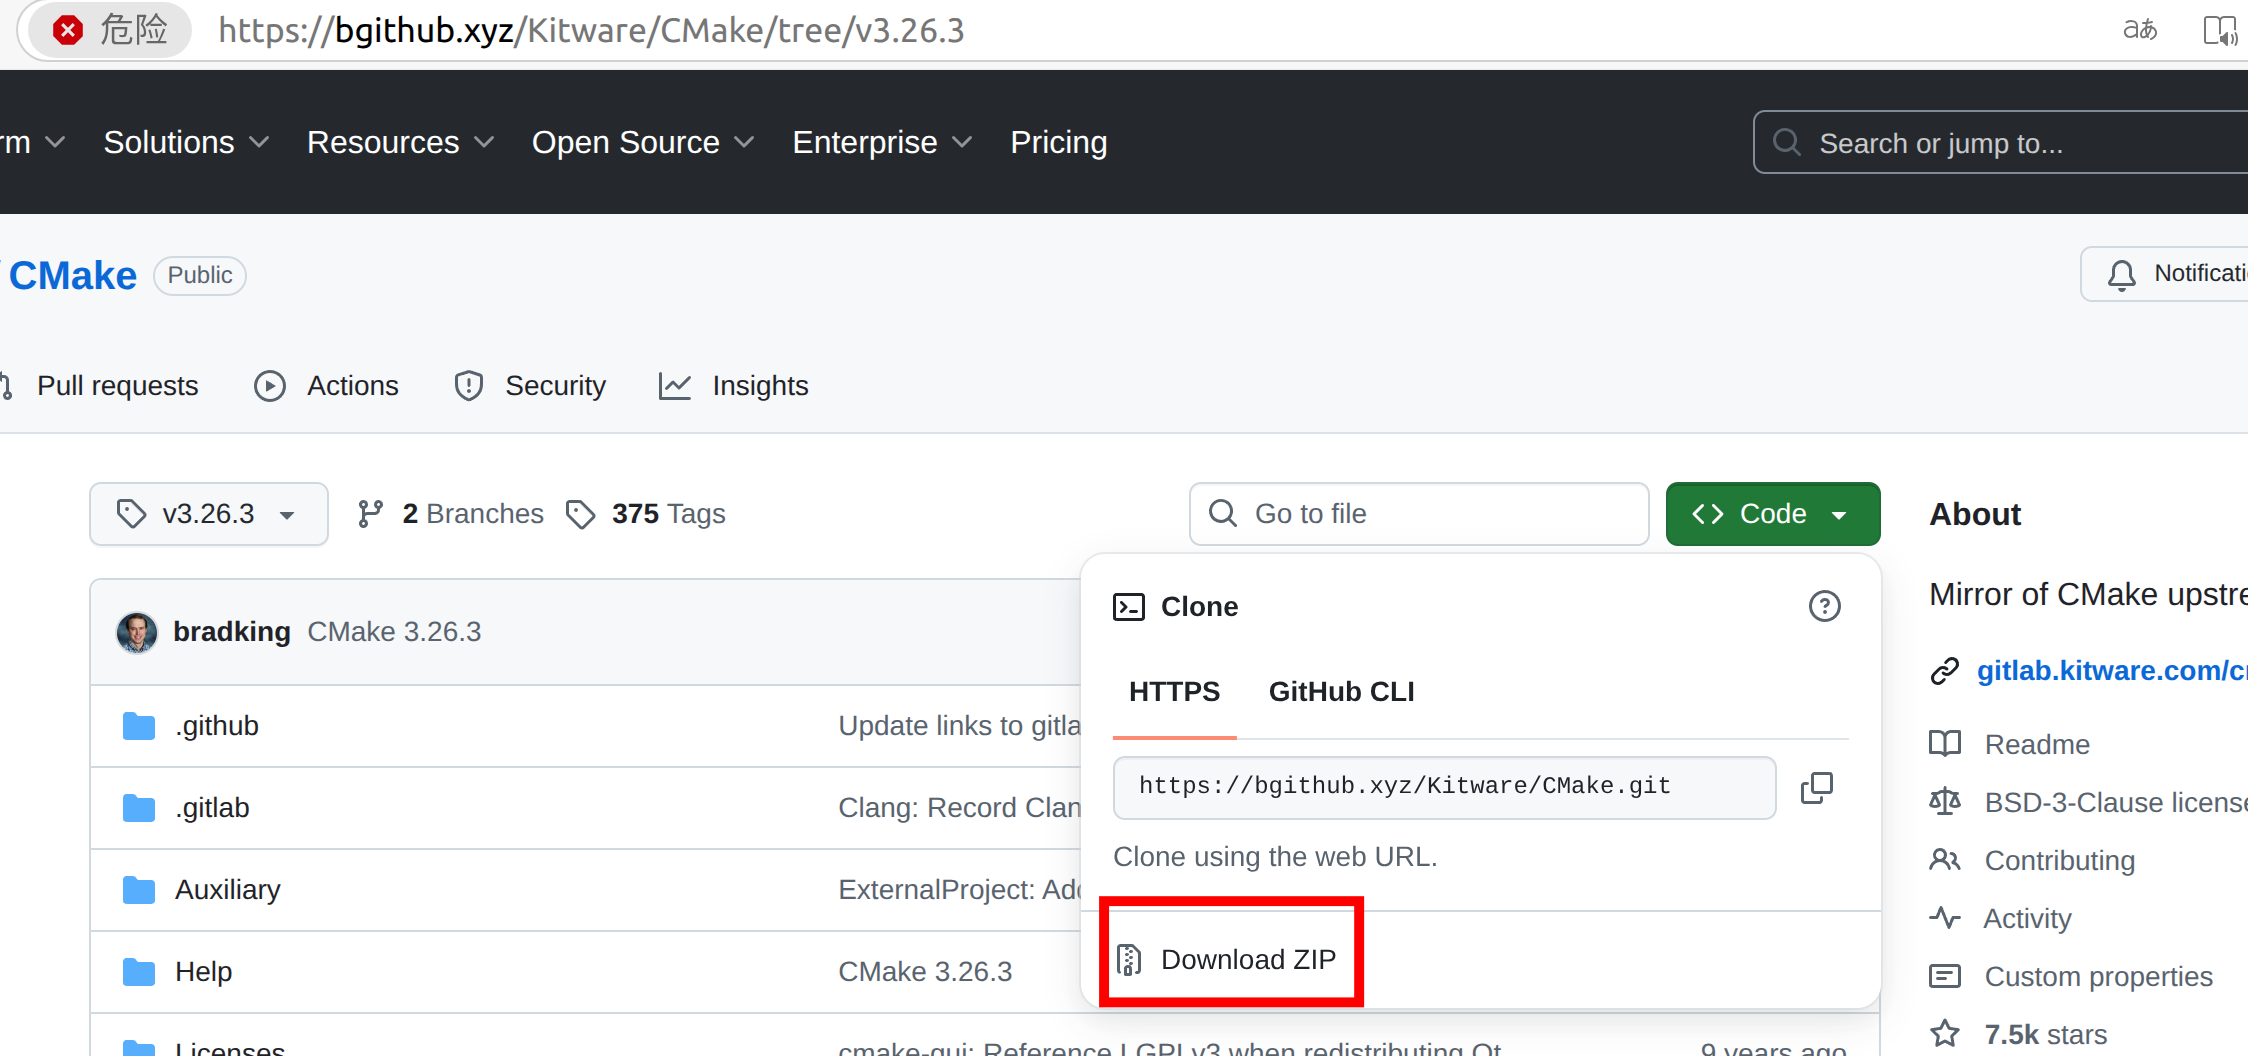This screenshot has height=1056, width=2248.
Task: Open the Auxiliary folder name
Action: point(228,890)
